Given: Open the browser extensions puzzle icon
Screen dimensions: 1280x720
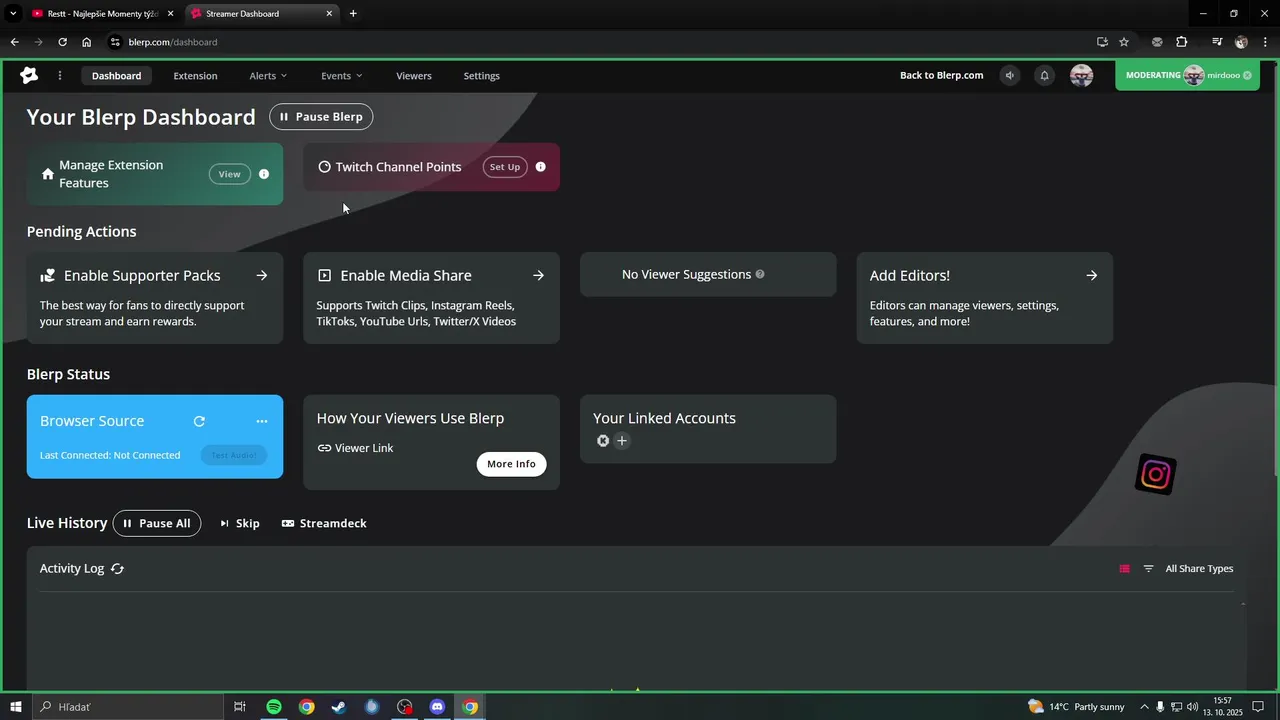Looking at the screenshot, I should [1182, 42].
